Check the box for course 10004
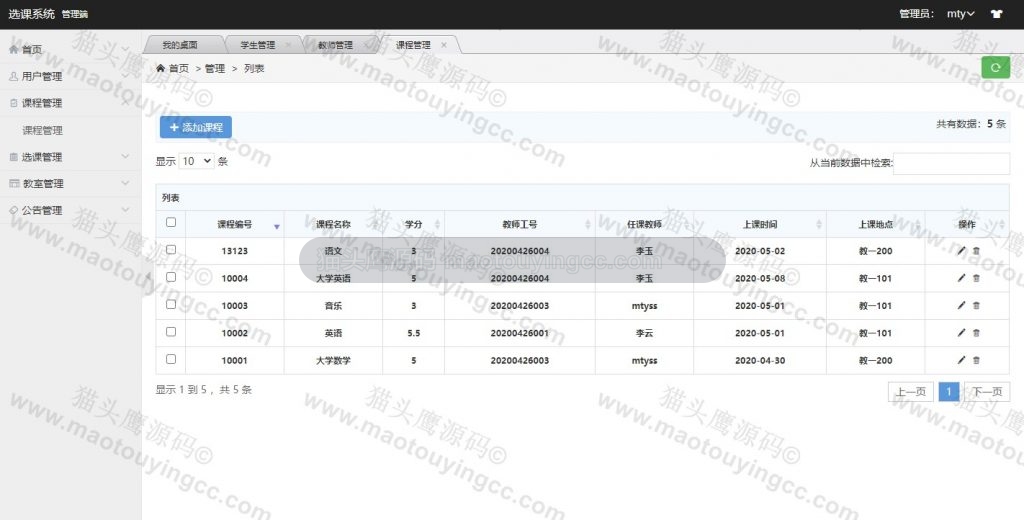Image resolution: width=1024 pixels, height=520 pixels. click(x=171, y=277)
